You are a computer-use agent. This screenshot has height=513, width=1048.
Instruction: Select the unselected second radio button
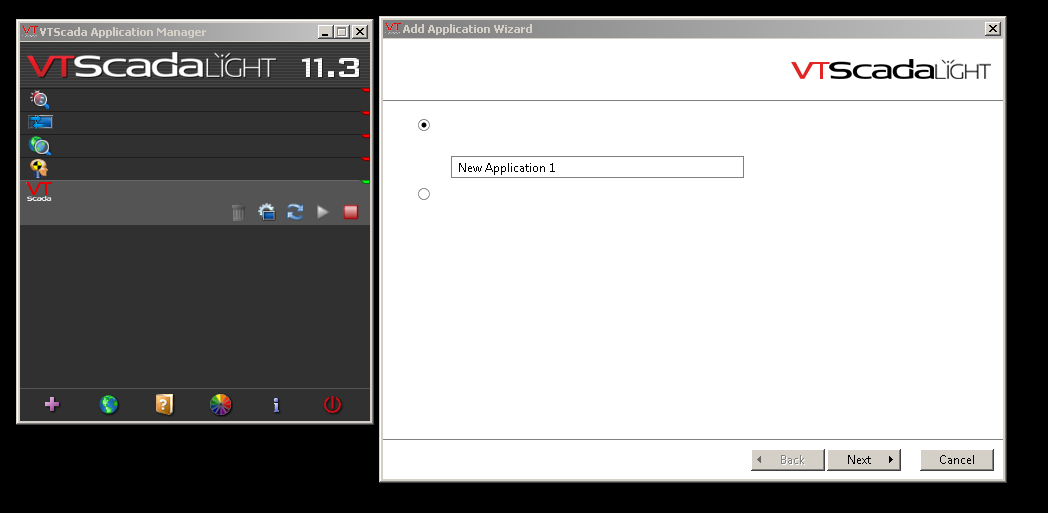coord(424,194)
